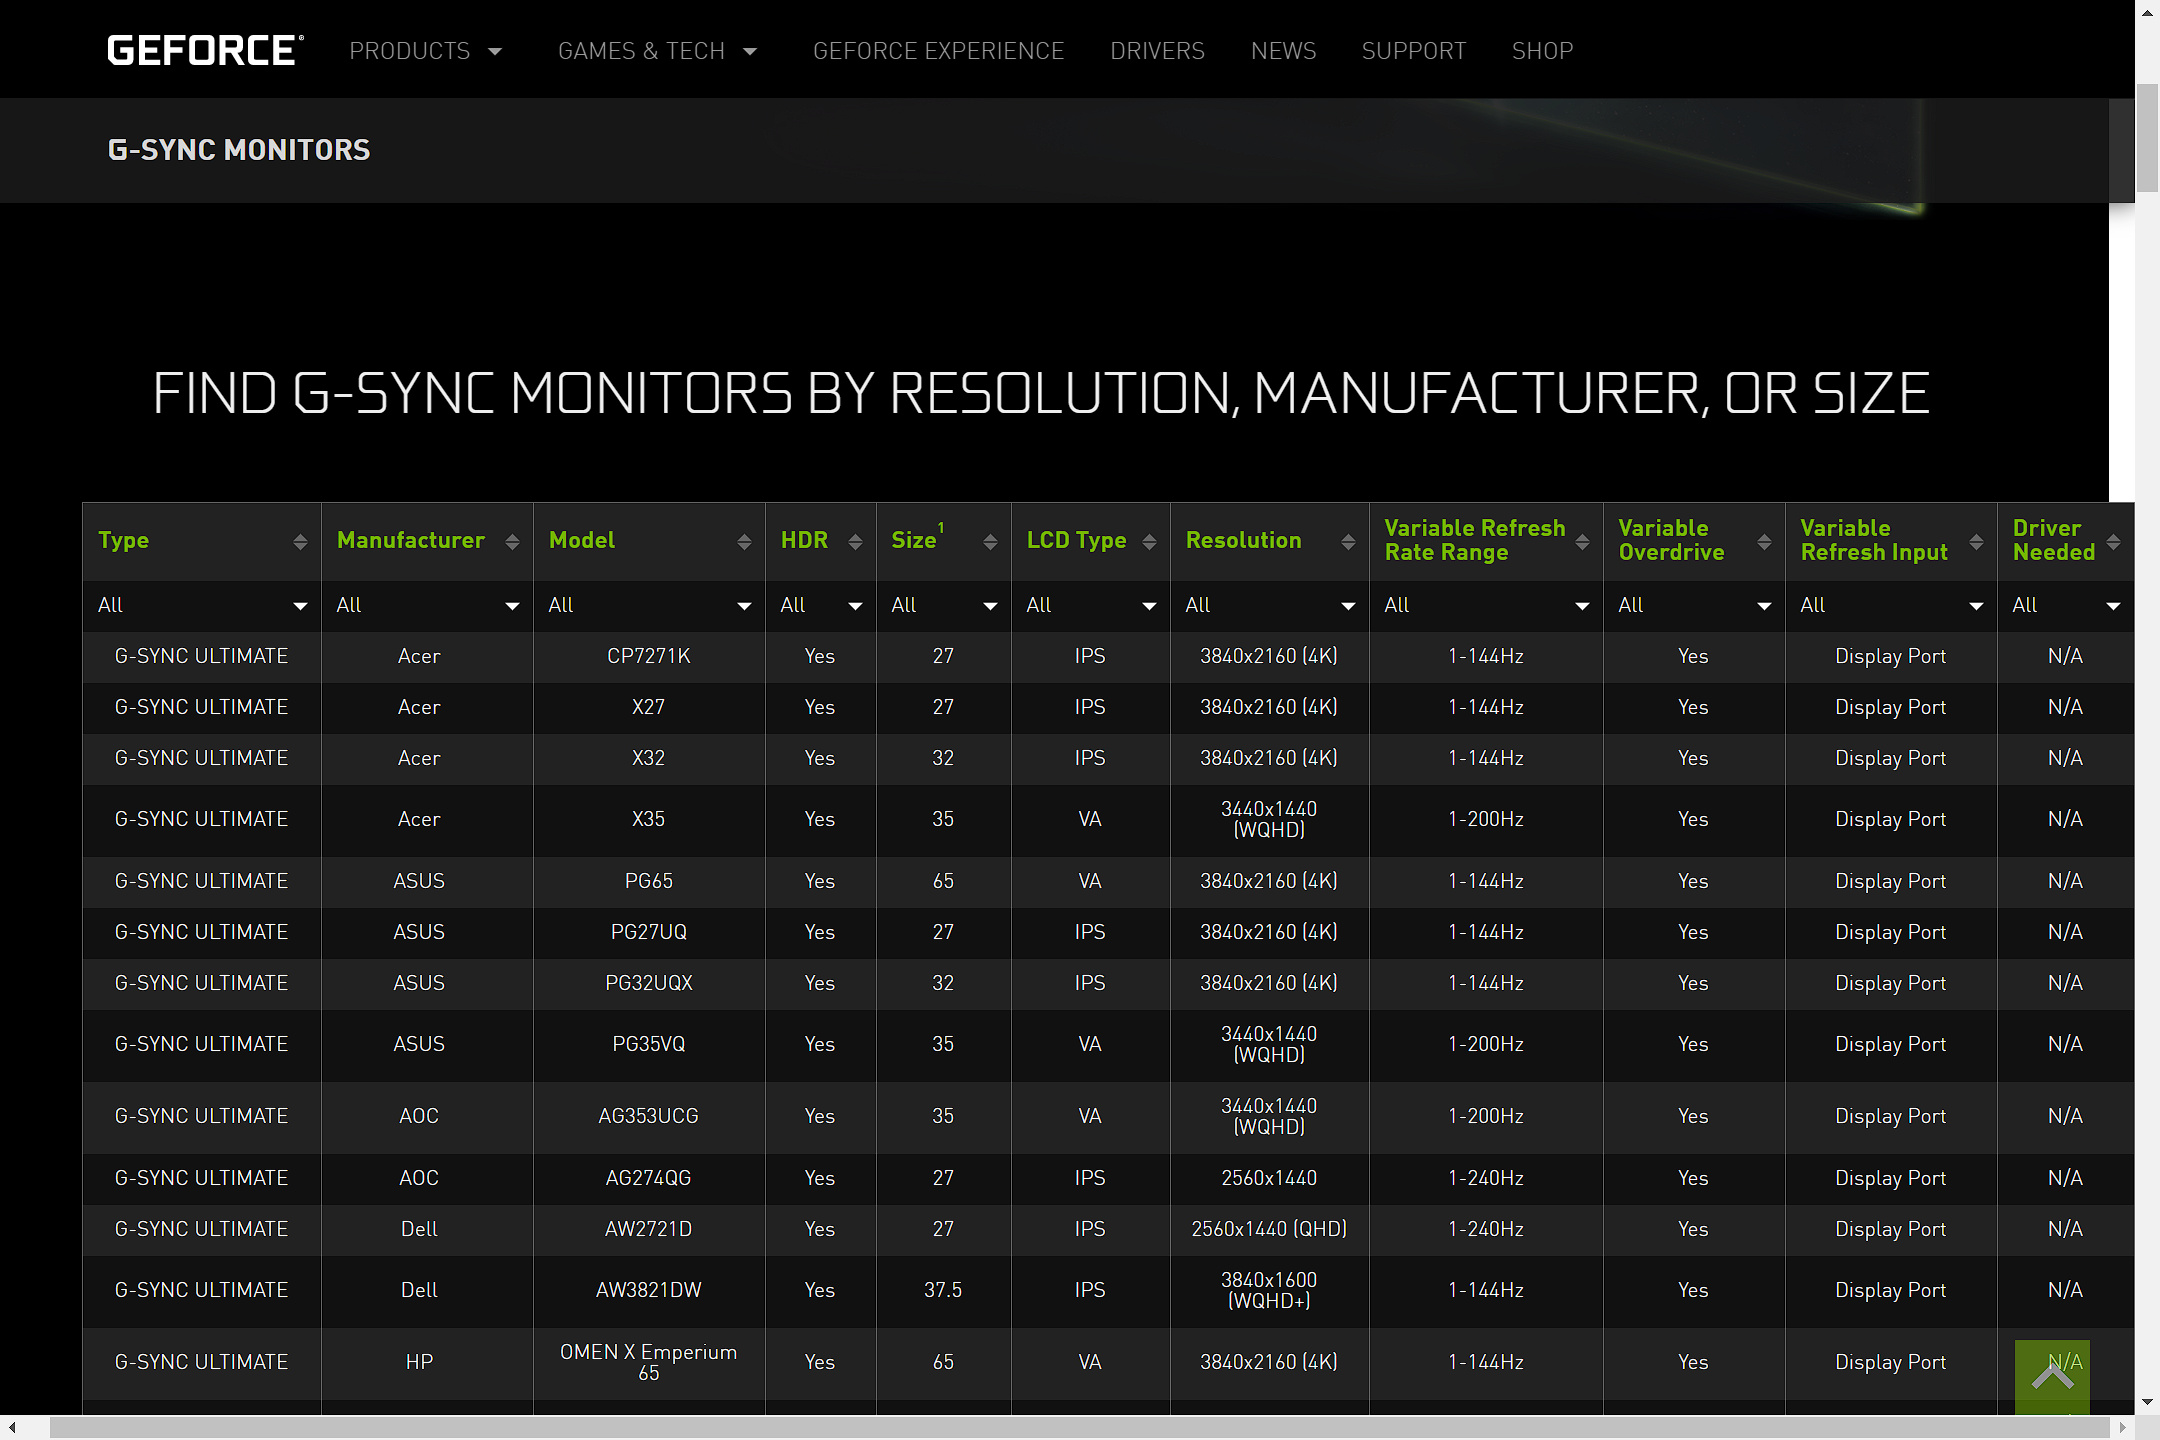The height and width of the screenshot is (1440, 2160).
Task: Sort by Variable Overdrive column arrows
Action: click(1764, 541)
